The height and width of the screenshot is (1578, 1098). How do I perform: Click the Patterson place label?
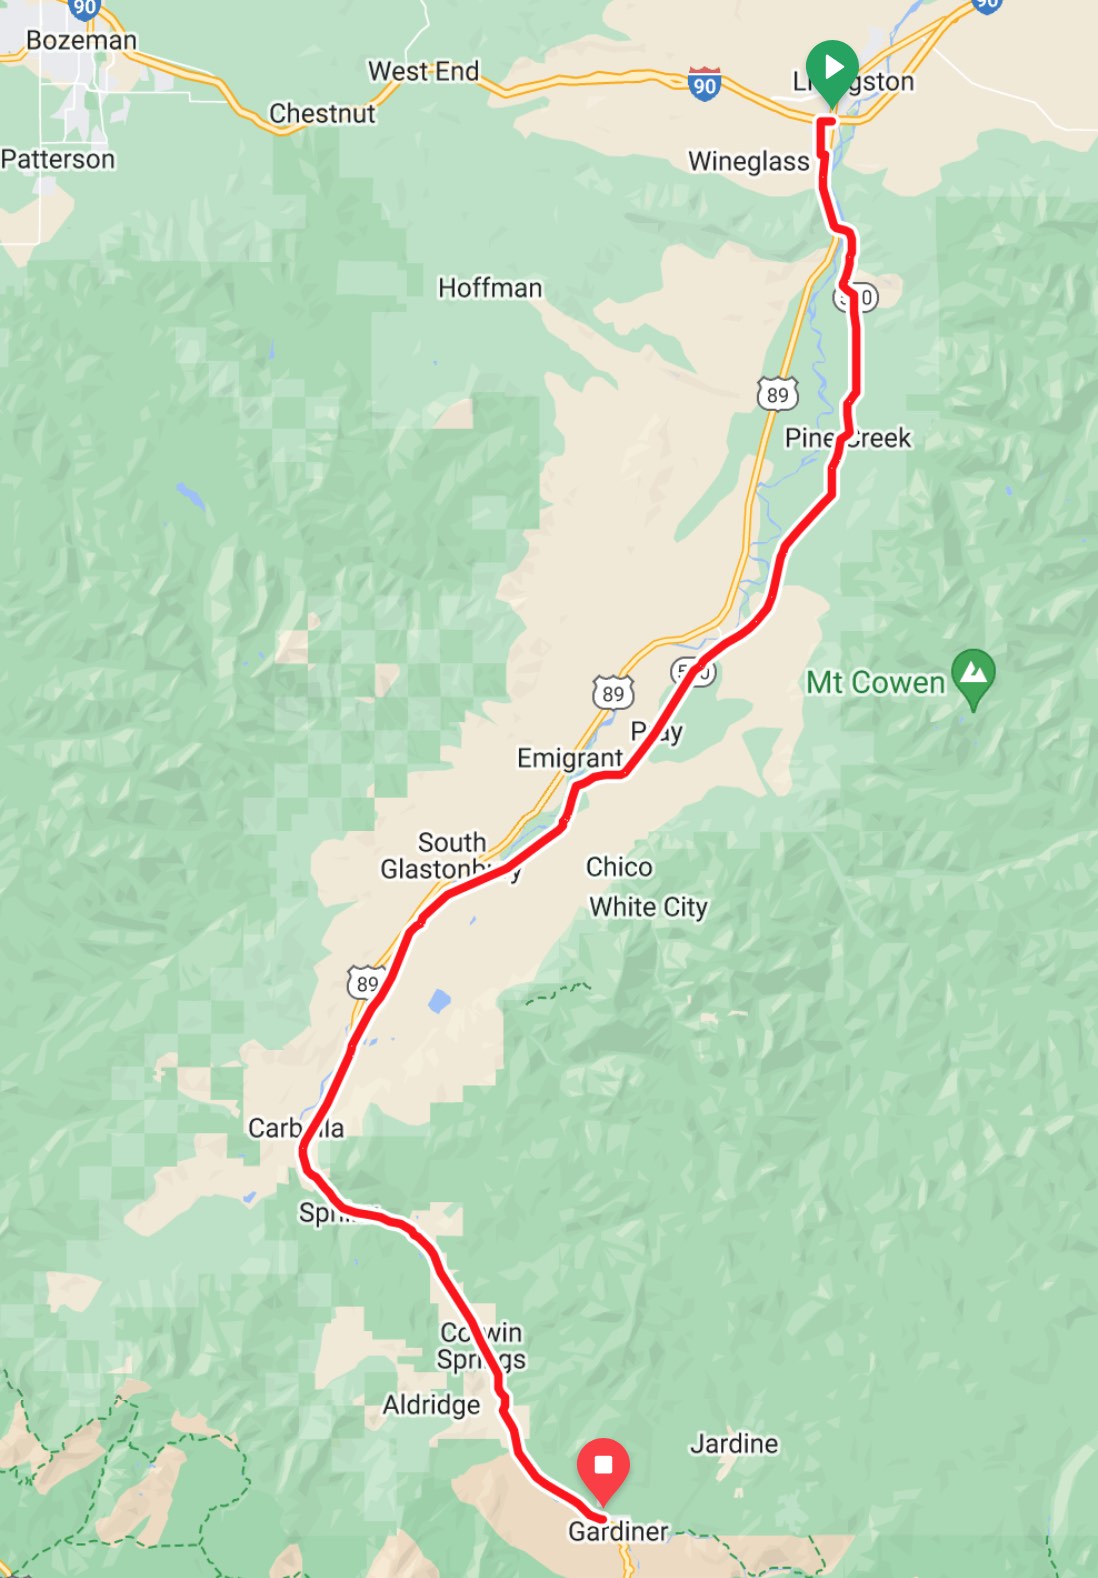pos(58,159)
